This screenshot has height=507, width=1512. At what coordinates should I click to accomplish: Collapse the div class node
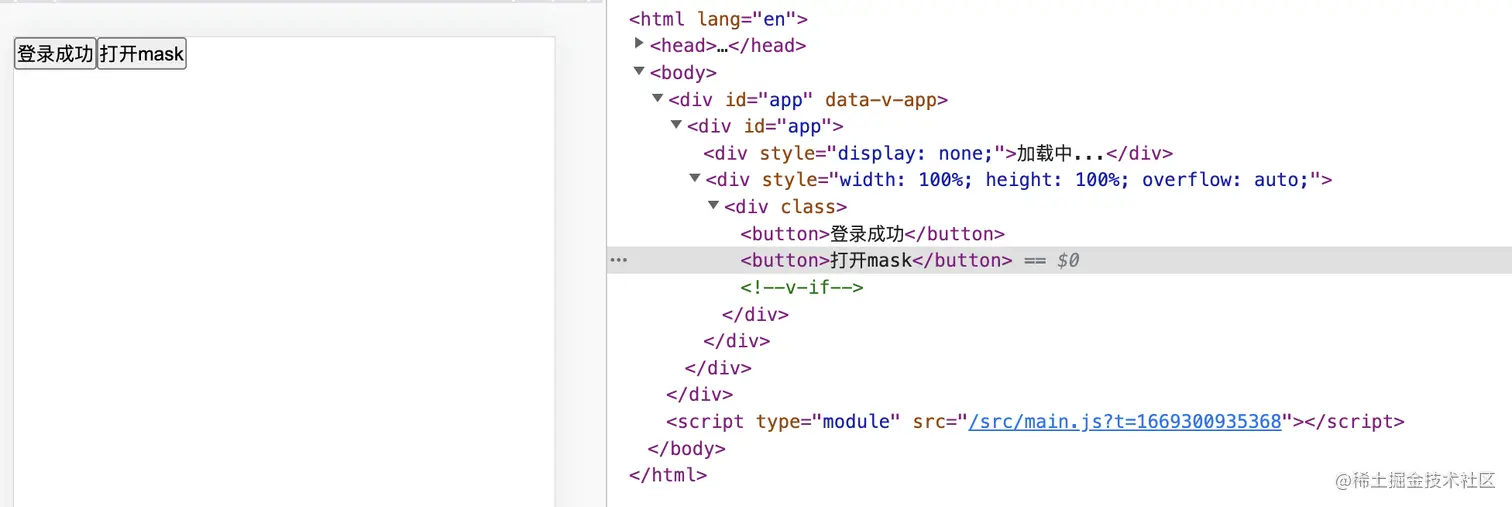[x=713, y=205]
